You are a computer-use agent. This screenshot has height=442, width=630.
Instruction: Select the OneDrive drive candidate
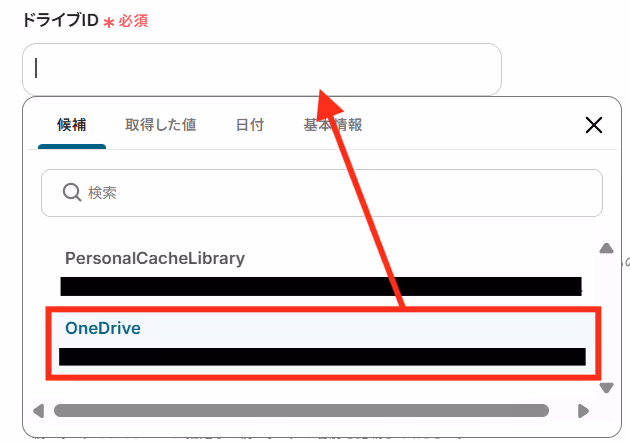click(x=323, y=344)
